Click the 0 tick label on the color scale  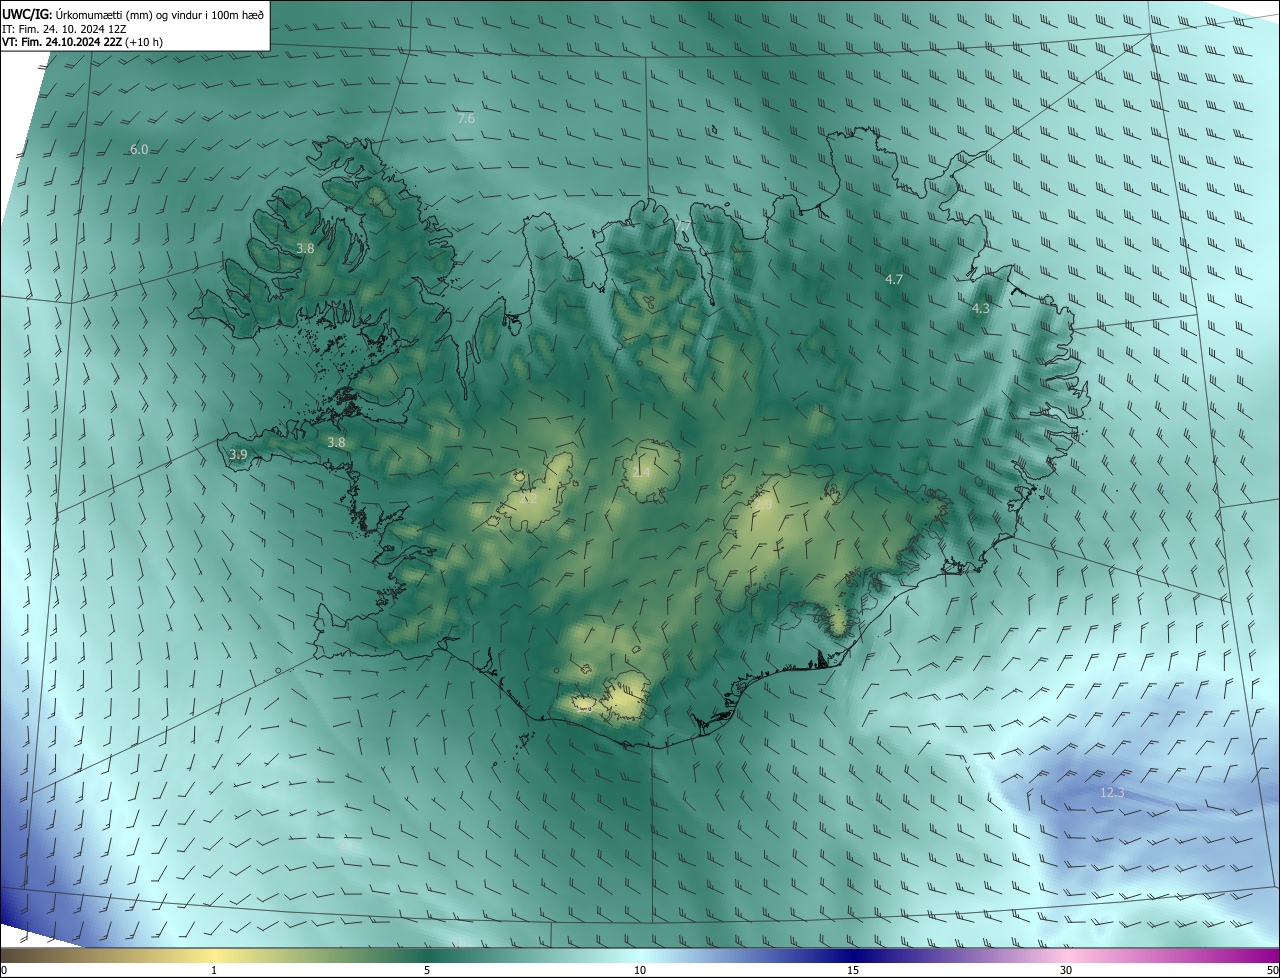point(4,970)
